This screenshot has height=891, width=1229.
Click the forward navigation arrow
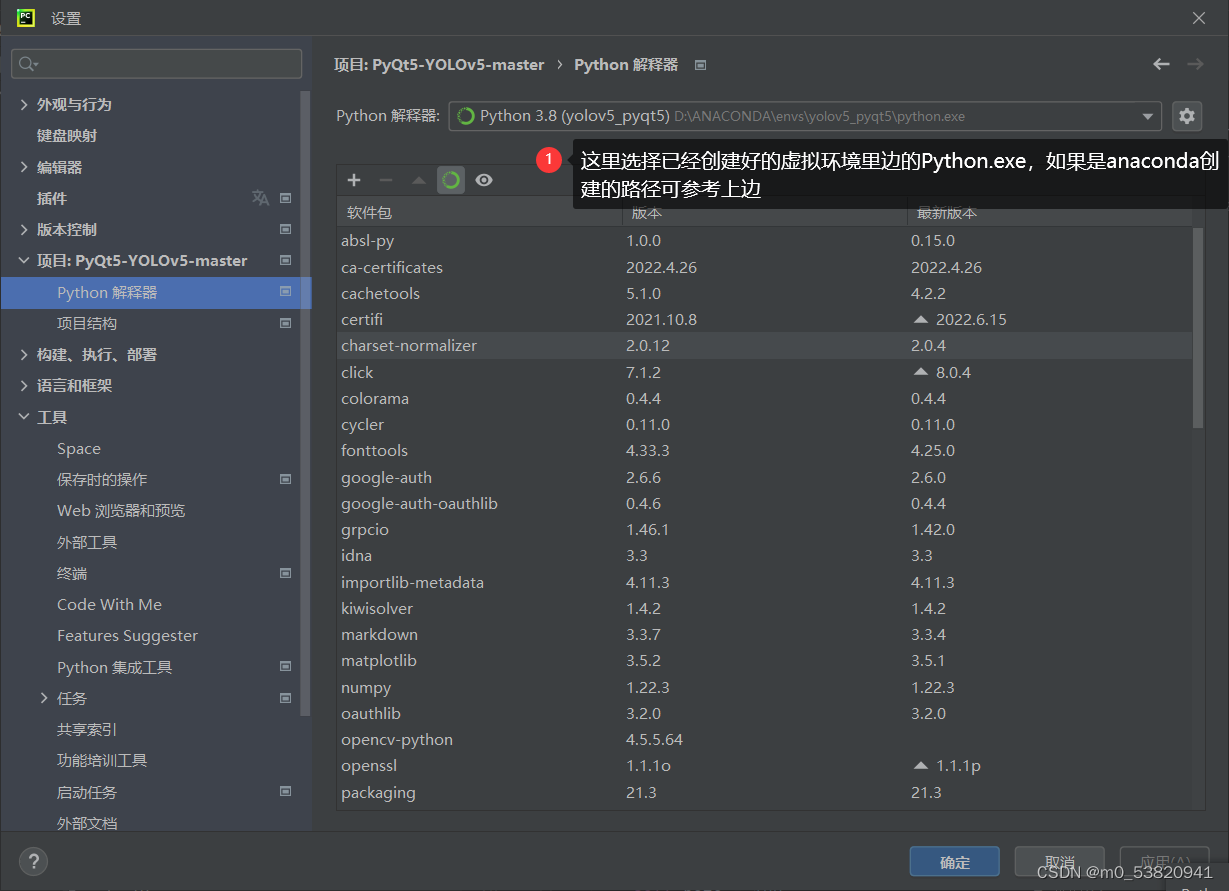coord(1195,64)
